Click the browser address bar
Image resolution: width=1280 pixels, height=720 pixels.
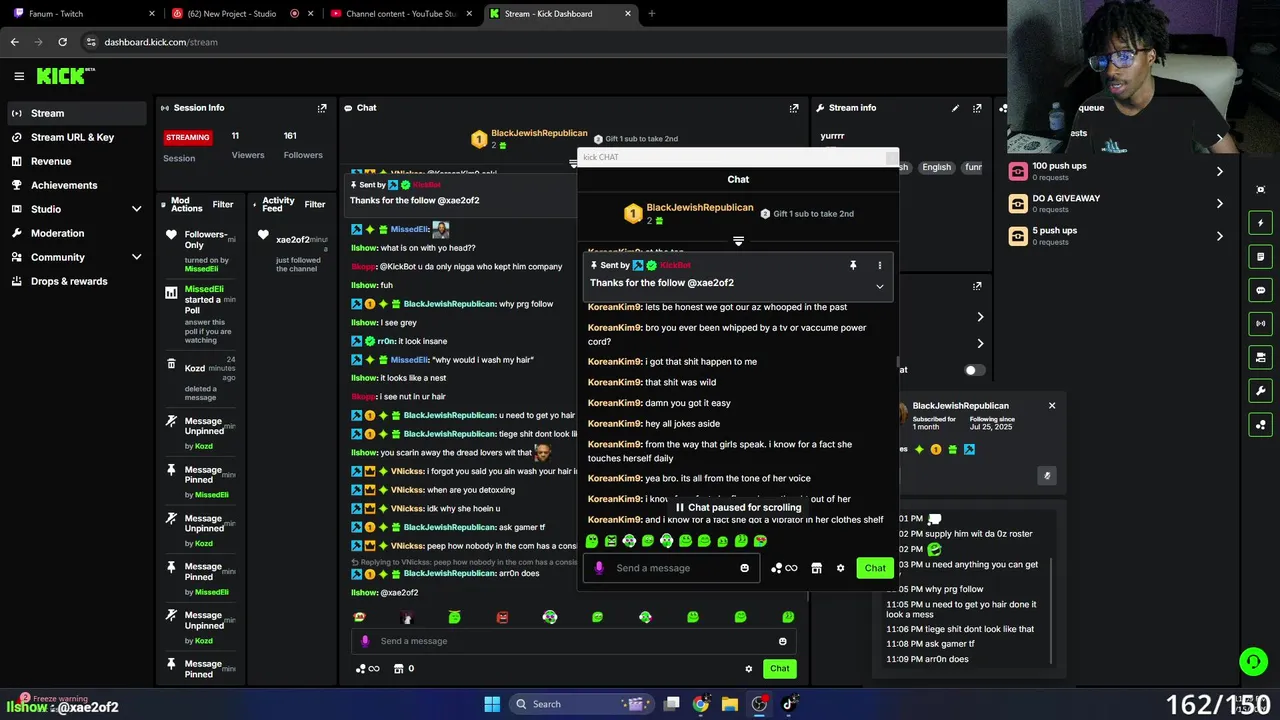[540, 42]
